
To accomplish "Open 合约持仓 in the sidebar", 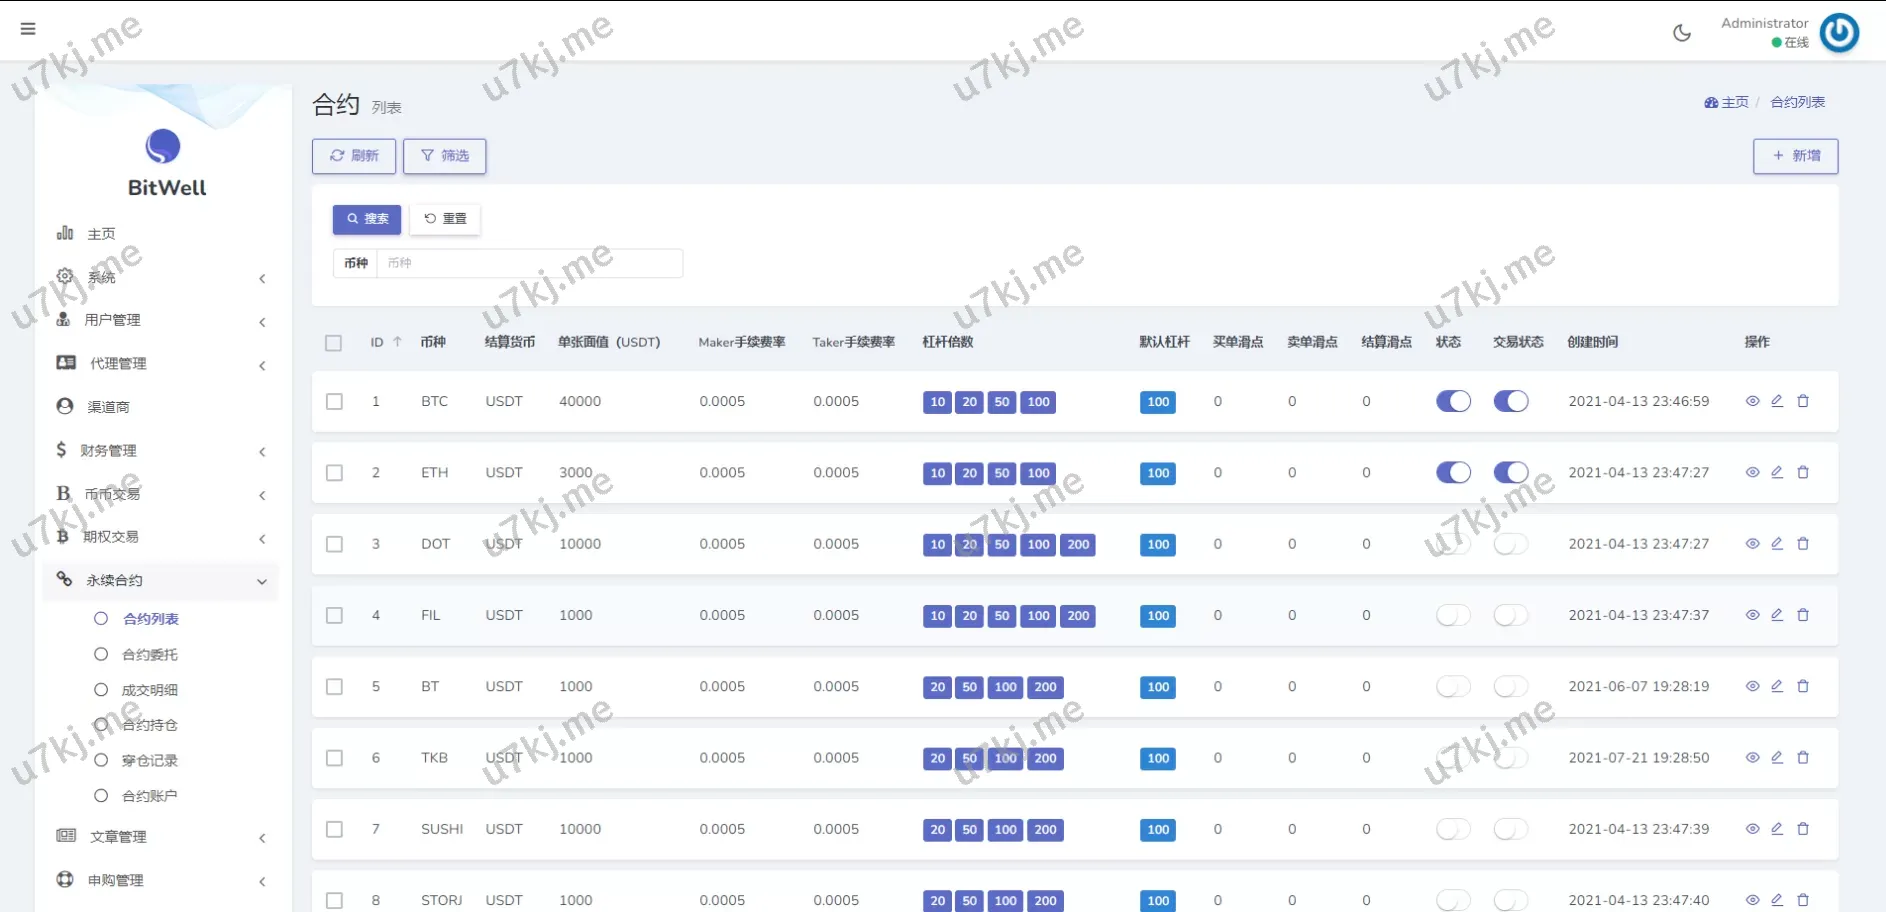I will (150, 725).
